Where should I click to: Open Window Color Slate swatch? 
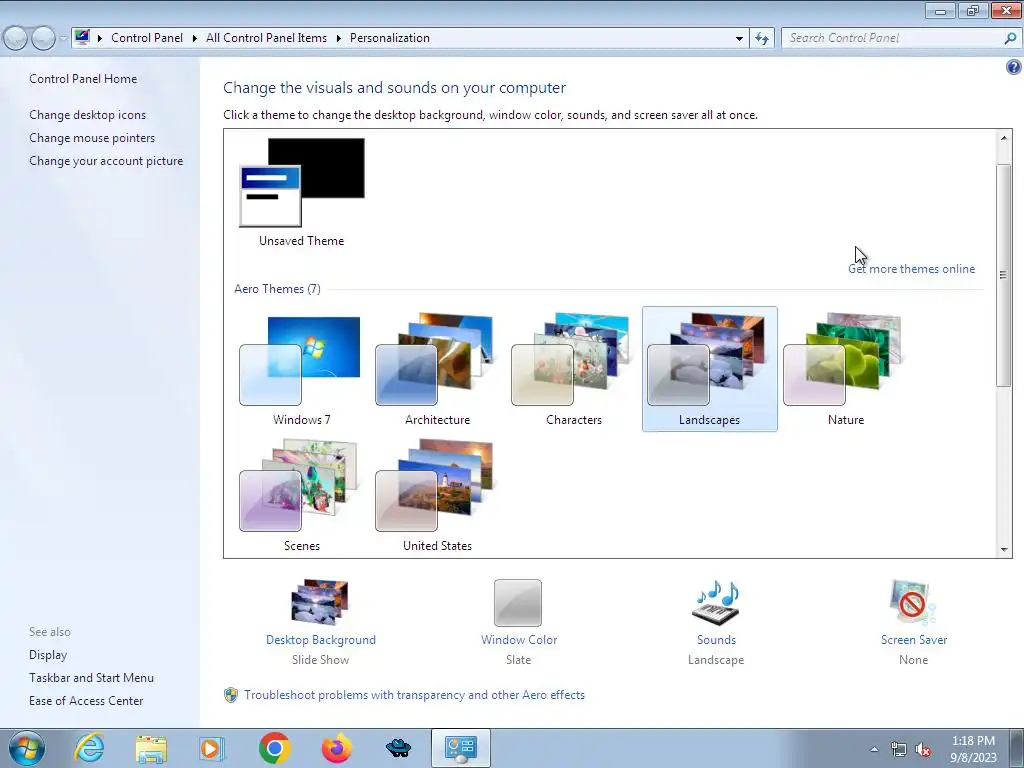point(518,603)
